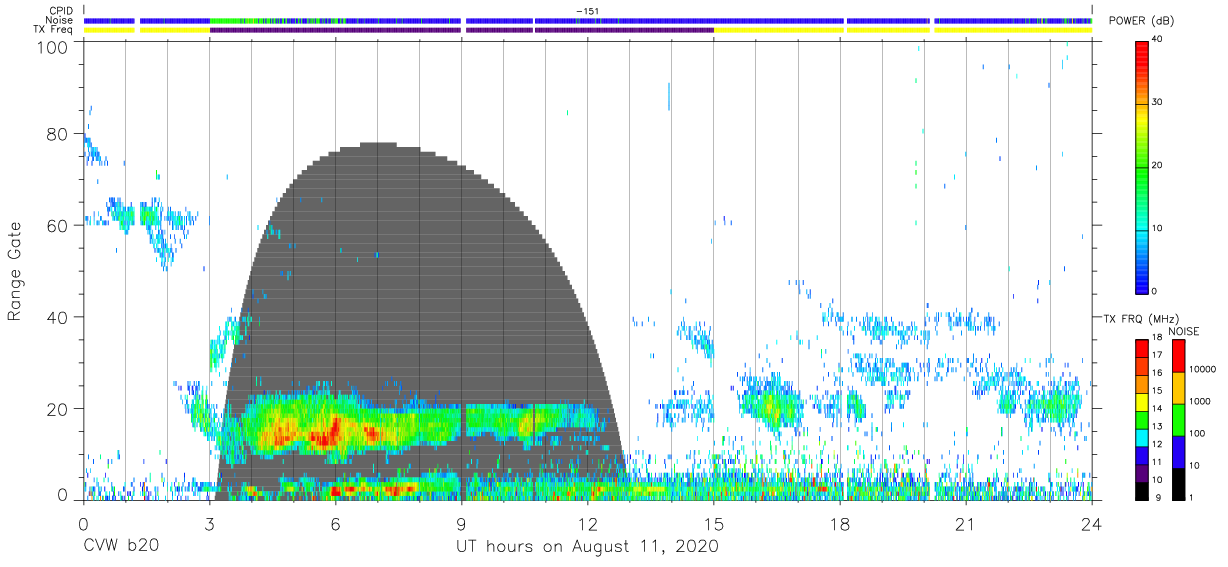1228x567 pixels.
Task: Select the cyan 12-13 MHz frequency swatch
Action: pyautogui.click(x=1143, y=437)
